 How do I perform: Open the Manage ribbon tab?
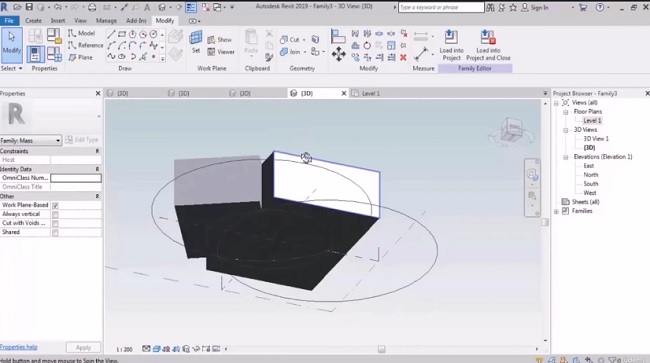(106, 20)
